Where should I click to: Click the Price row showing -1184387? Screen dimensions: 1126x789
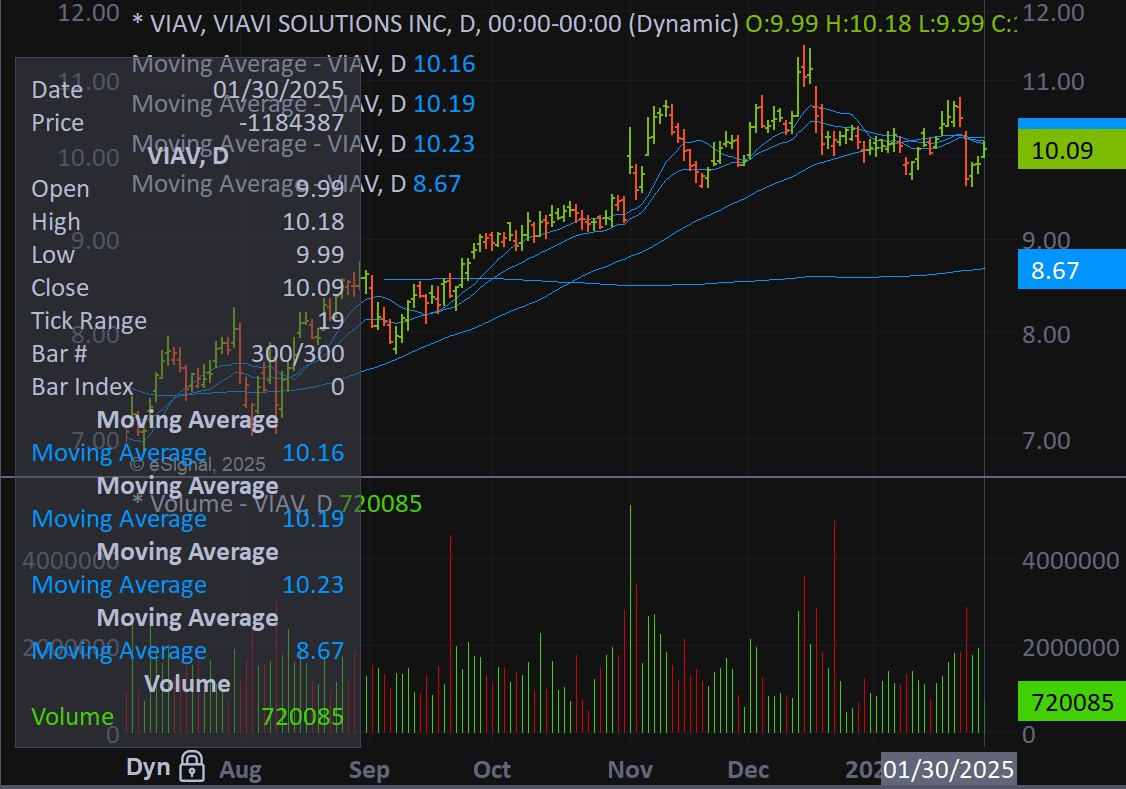(187, 123)
